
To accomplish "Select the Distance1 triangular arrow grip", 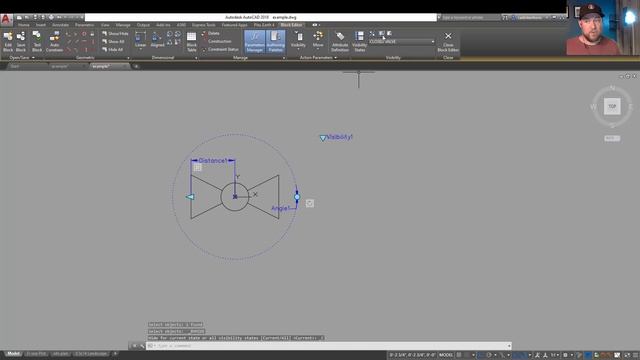I will (190, 197).
